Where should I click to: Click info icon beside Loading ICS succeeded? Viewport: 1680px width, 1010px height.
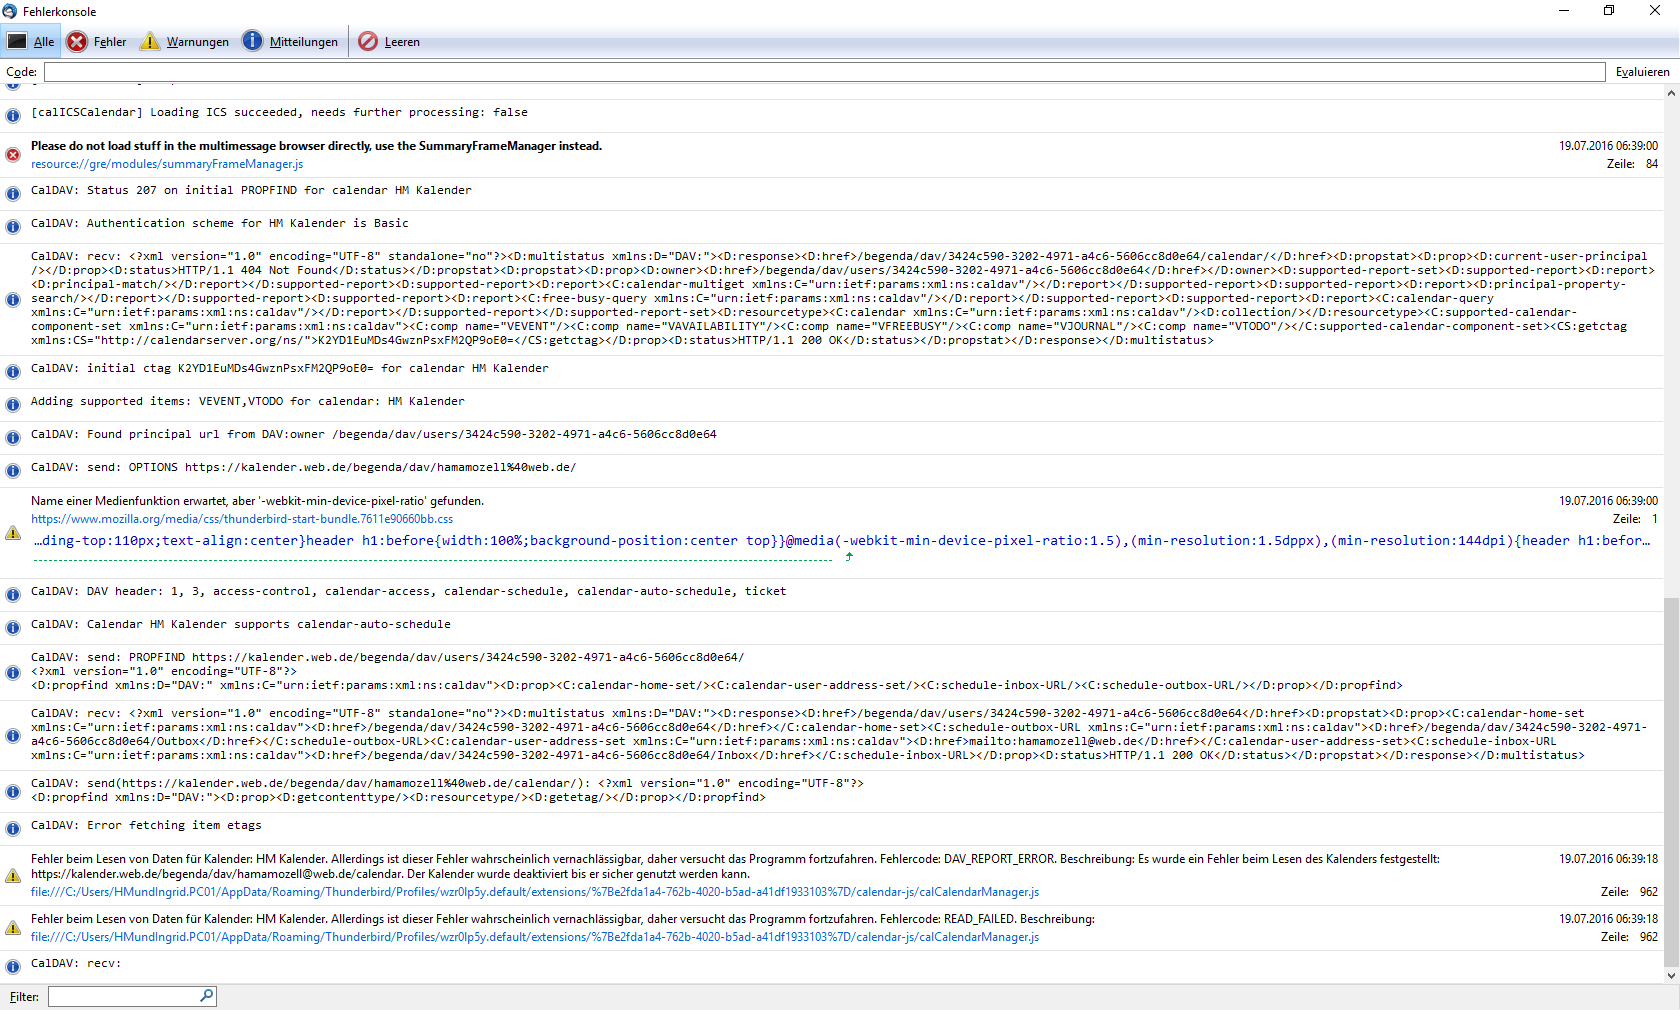[13, 116]
